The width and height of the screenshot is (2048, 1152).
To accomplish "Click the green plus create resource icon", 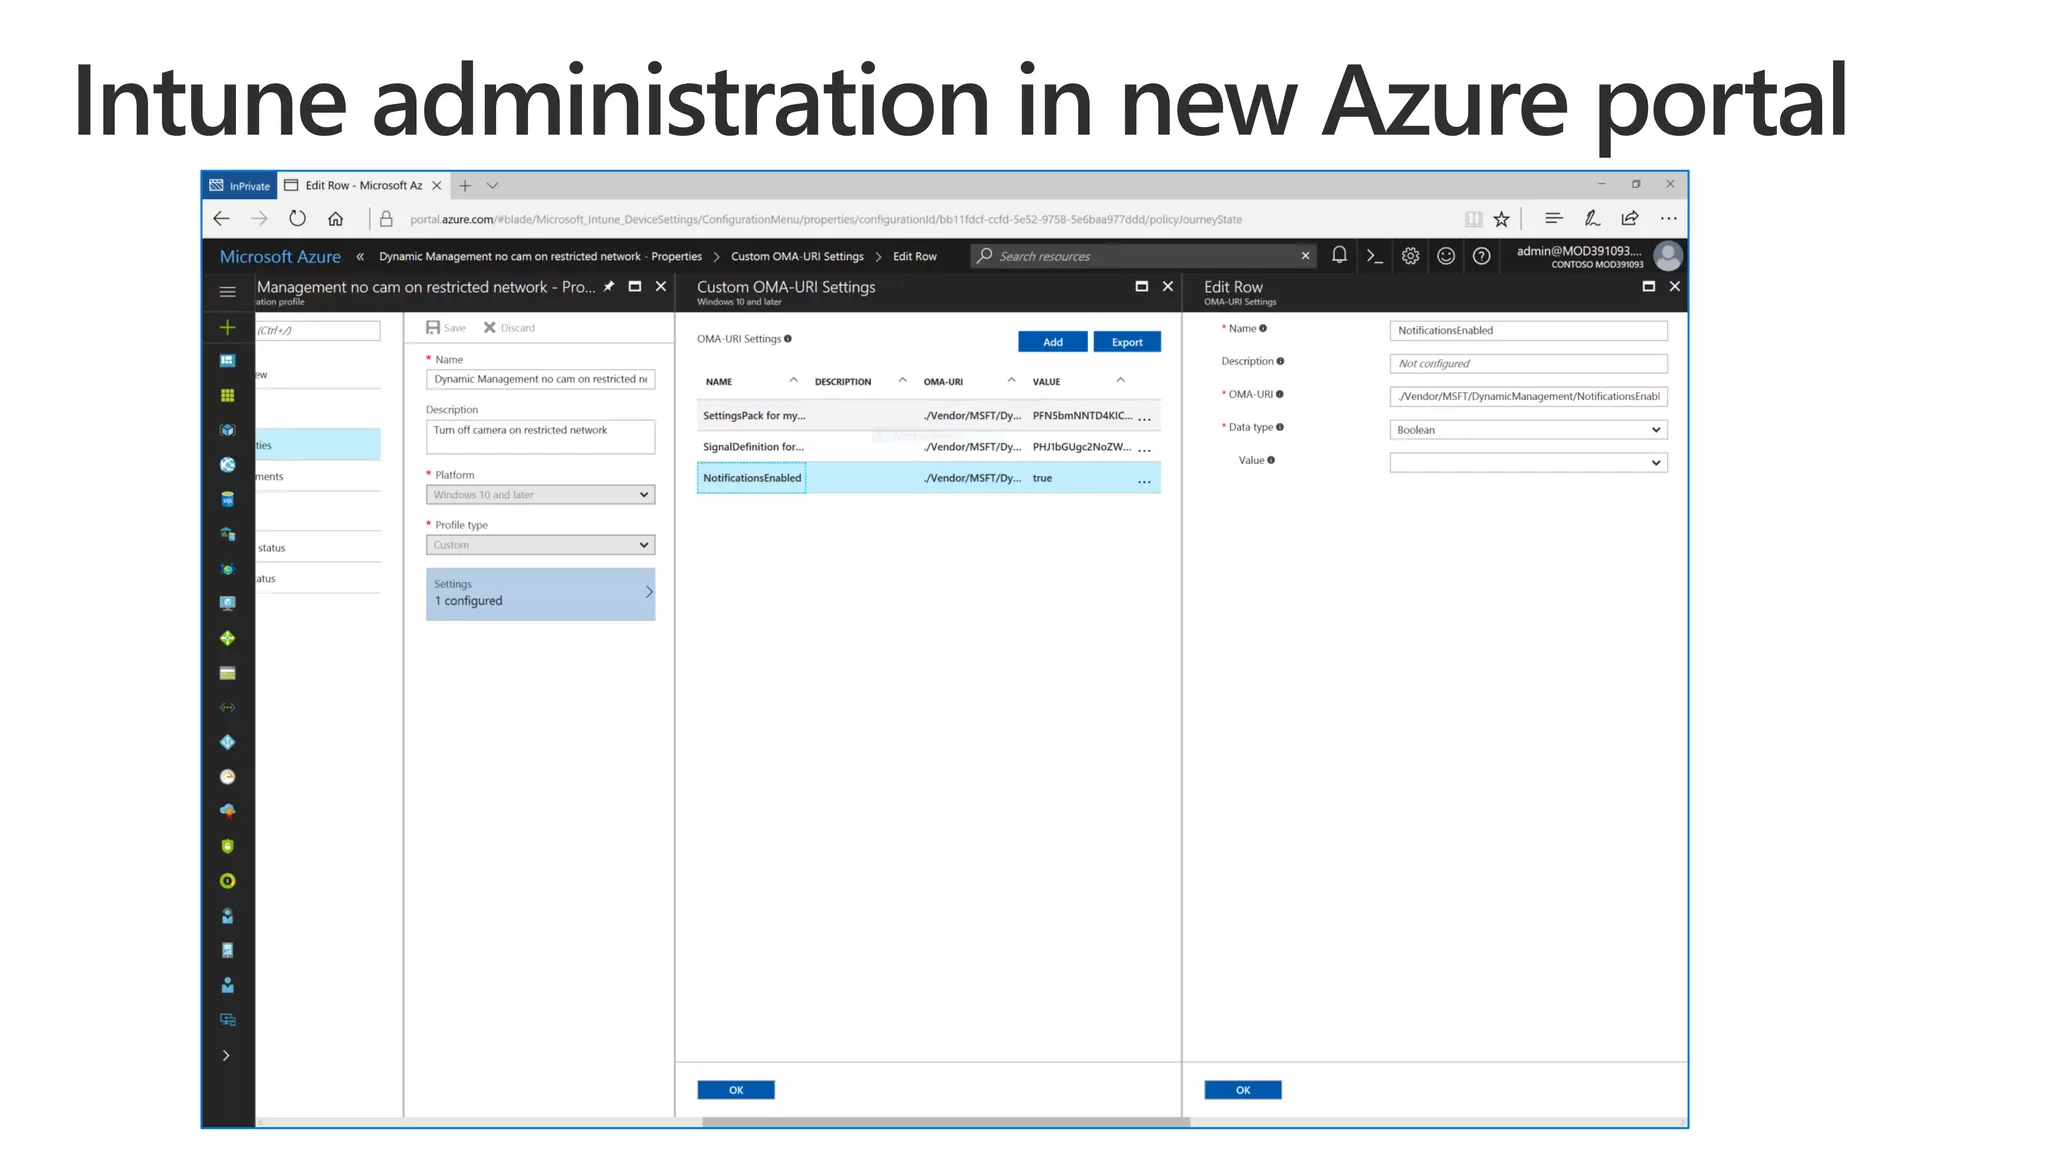I will 228,328.
